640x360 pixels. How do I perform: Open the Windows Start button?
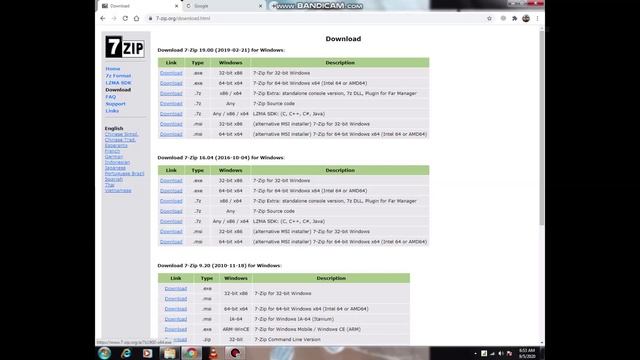[104, 353]
